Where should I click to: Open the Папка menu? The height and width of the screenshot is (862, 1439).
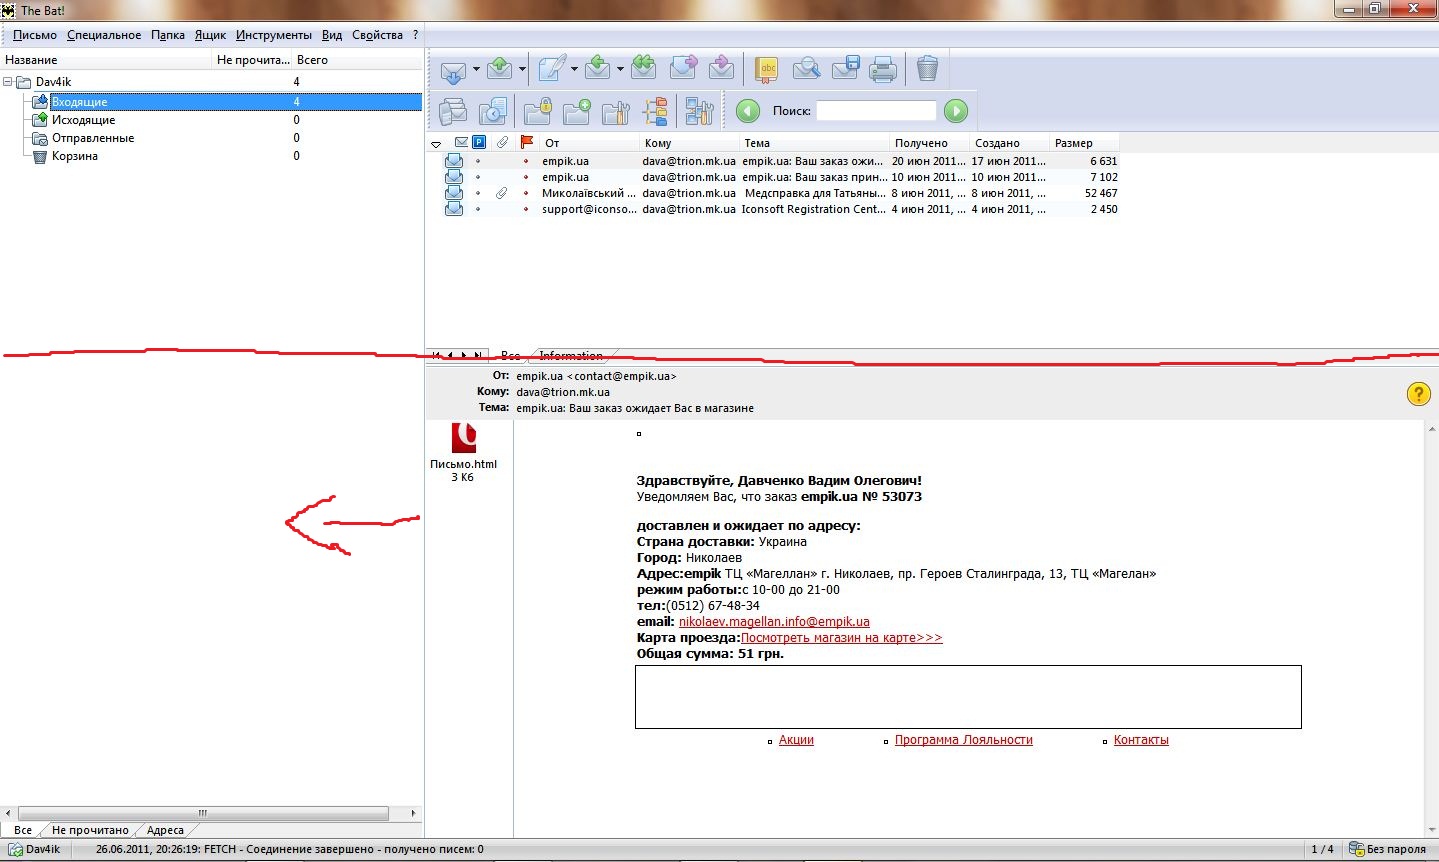point(168,35)
